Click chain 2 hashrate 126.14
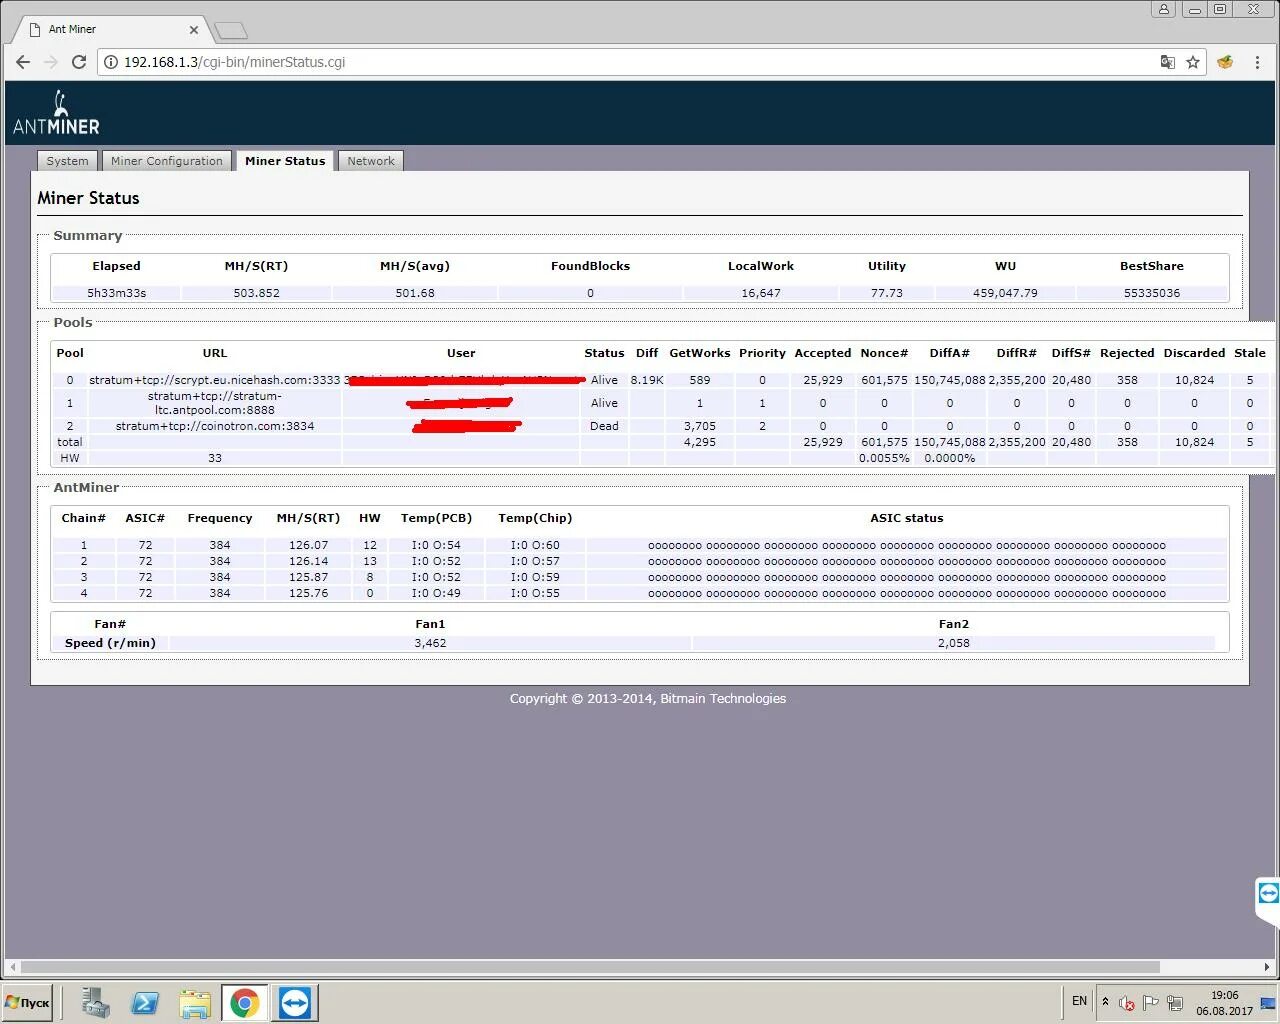This screenshot has height=1024, width=1280. [308, 562]
